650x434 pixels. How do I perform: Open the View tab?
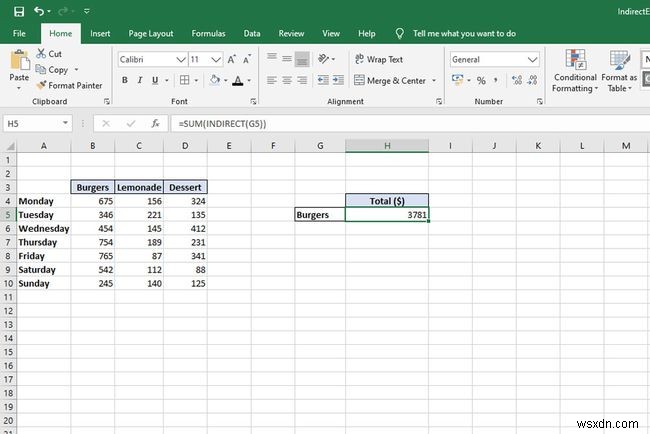331,34
